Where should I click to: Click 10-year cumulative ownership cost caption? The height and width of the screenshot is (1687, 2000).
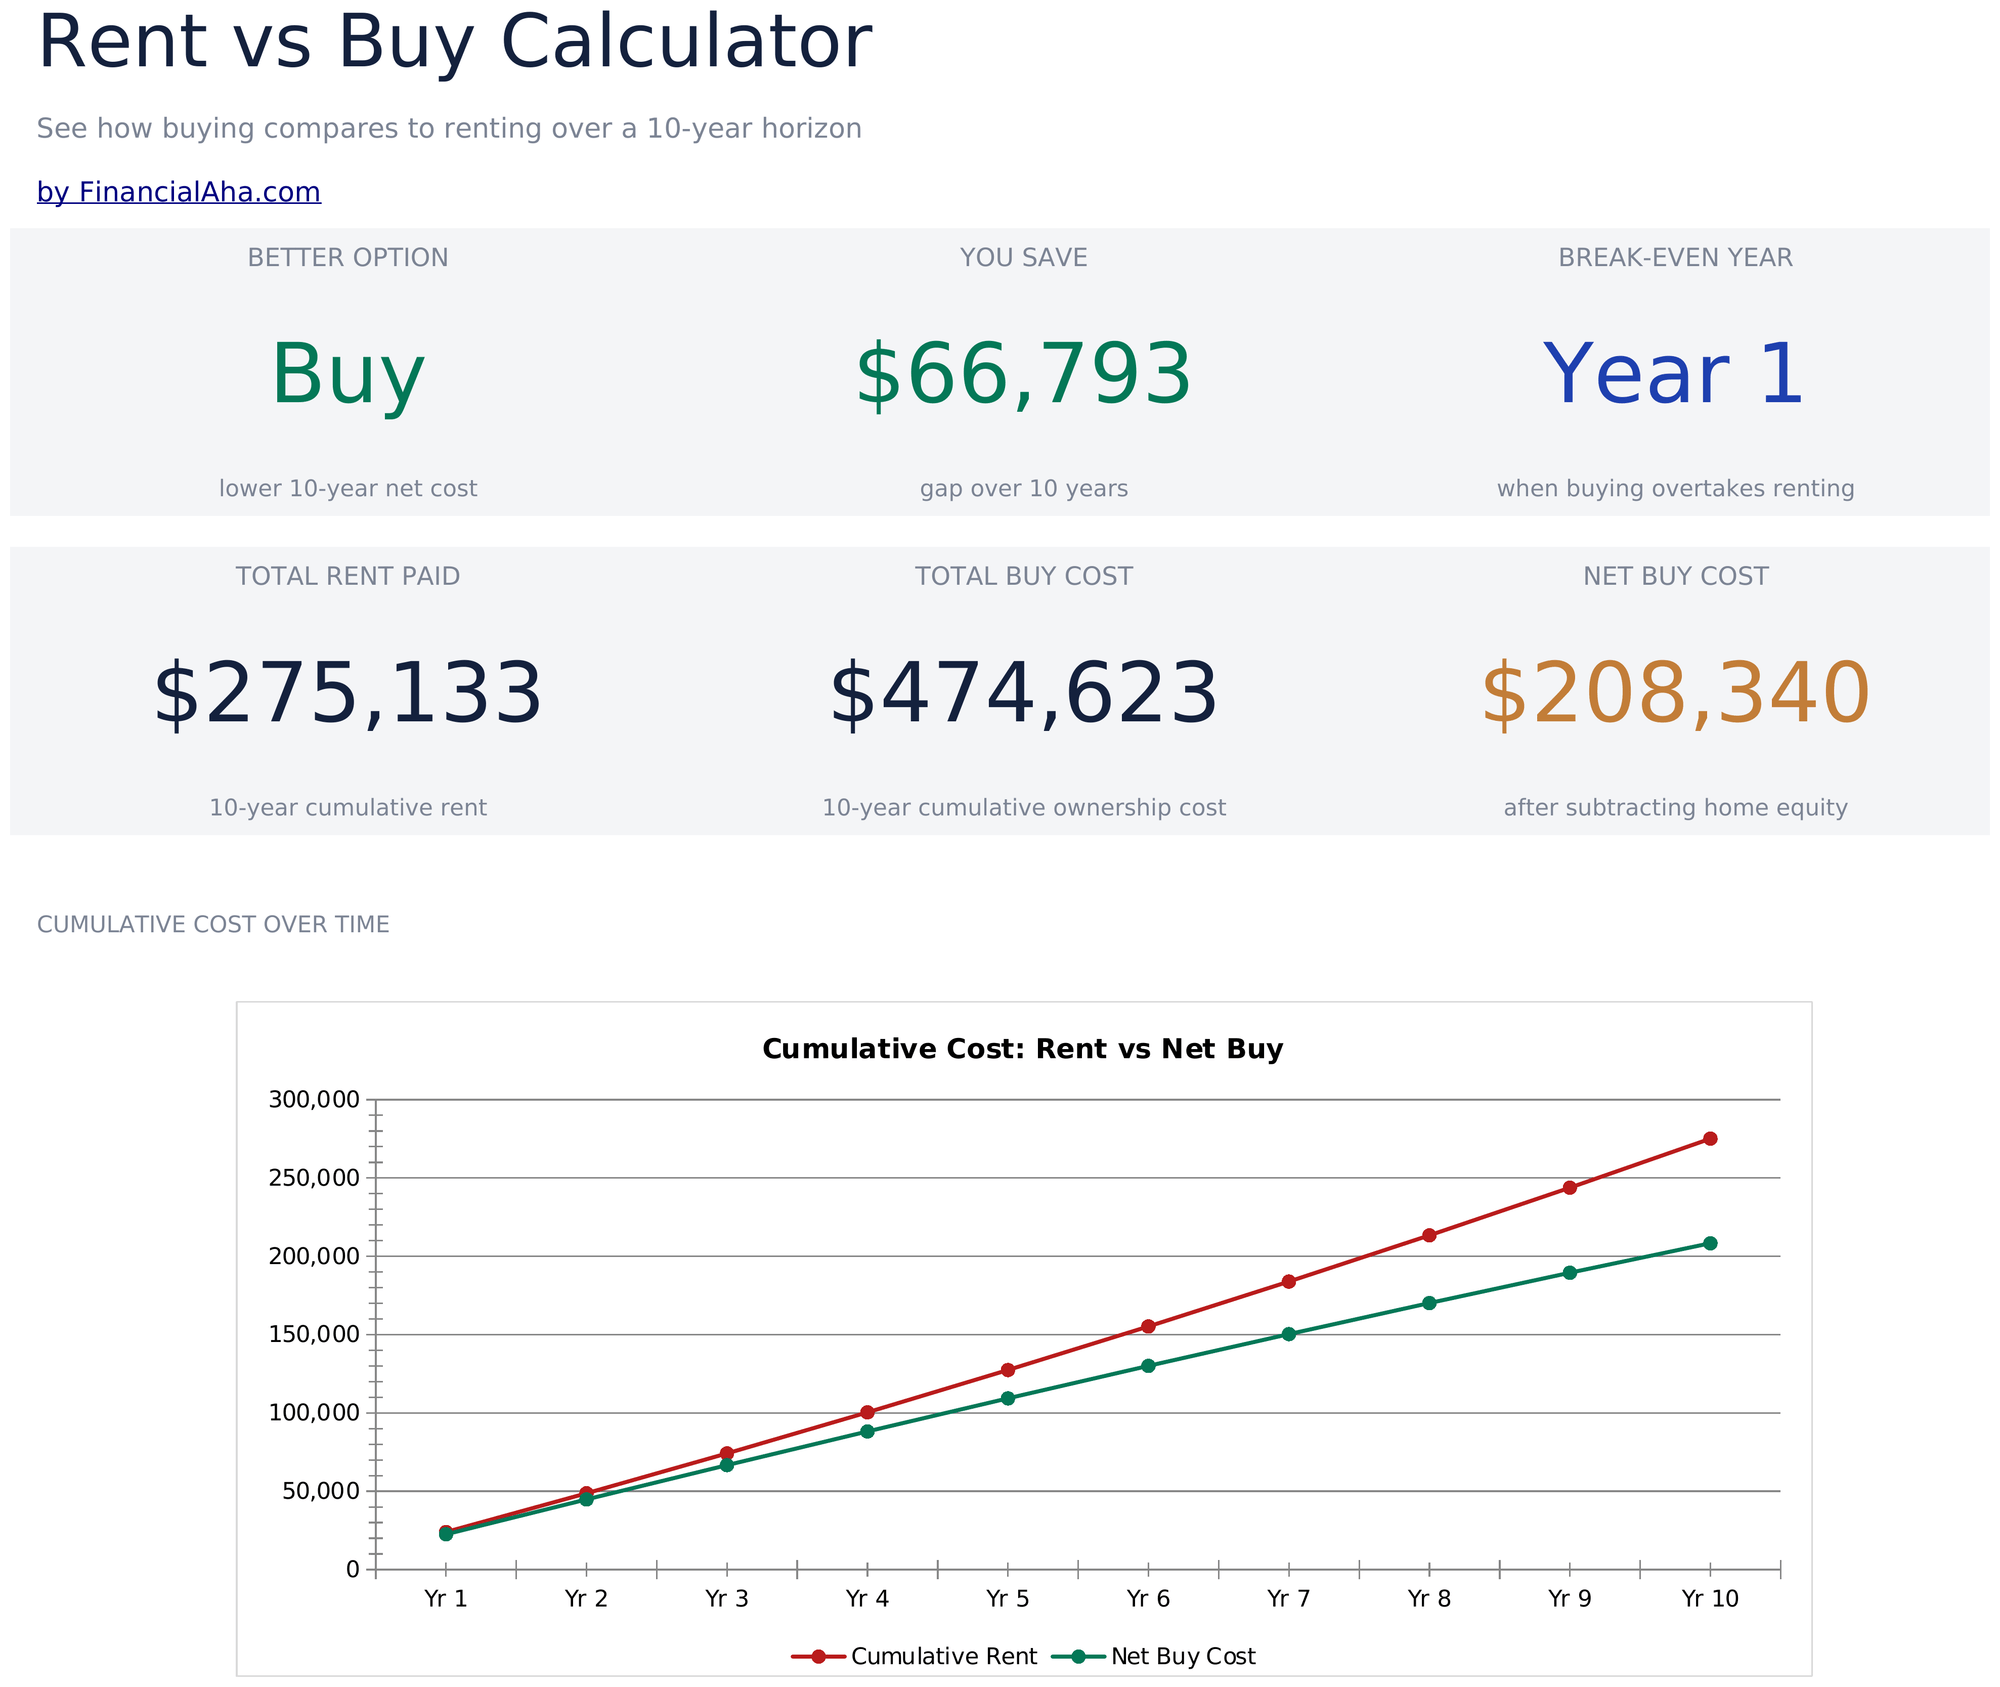[1024, 808]
